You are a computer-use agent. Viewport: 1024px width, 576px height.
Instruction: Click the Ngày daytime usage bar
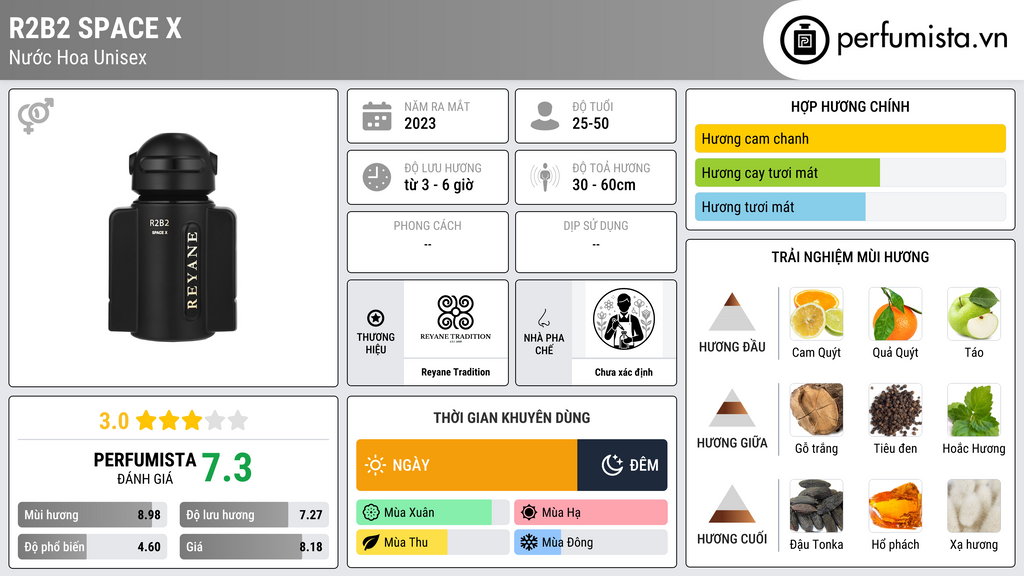point(467,465)
